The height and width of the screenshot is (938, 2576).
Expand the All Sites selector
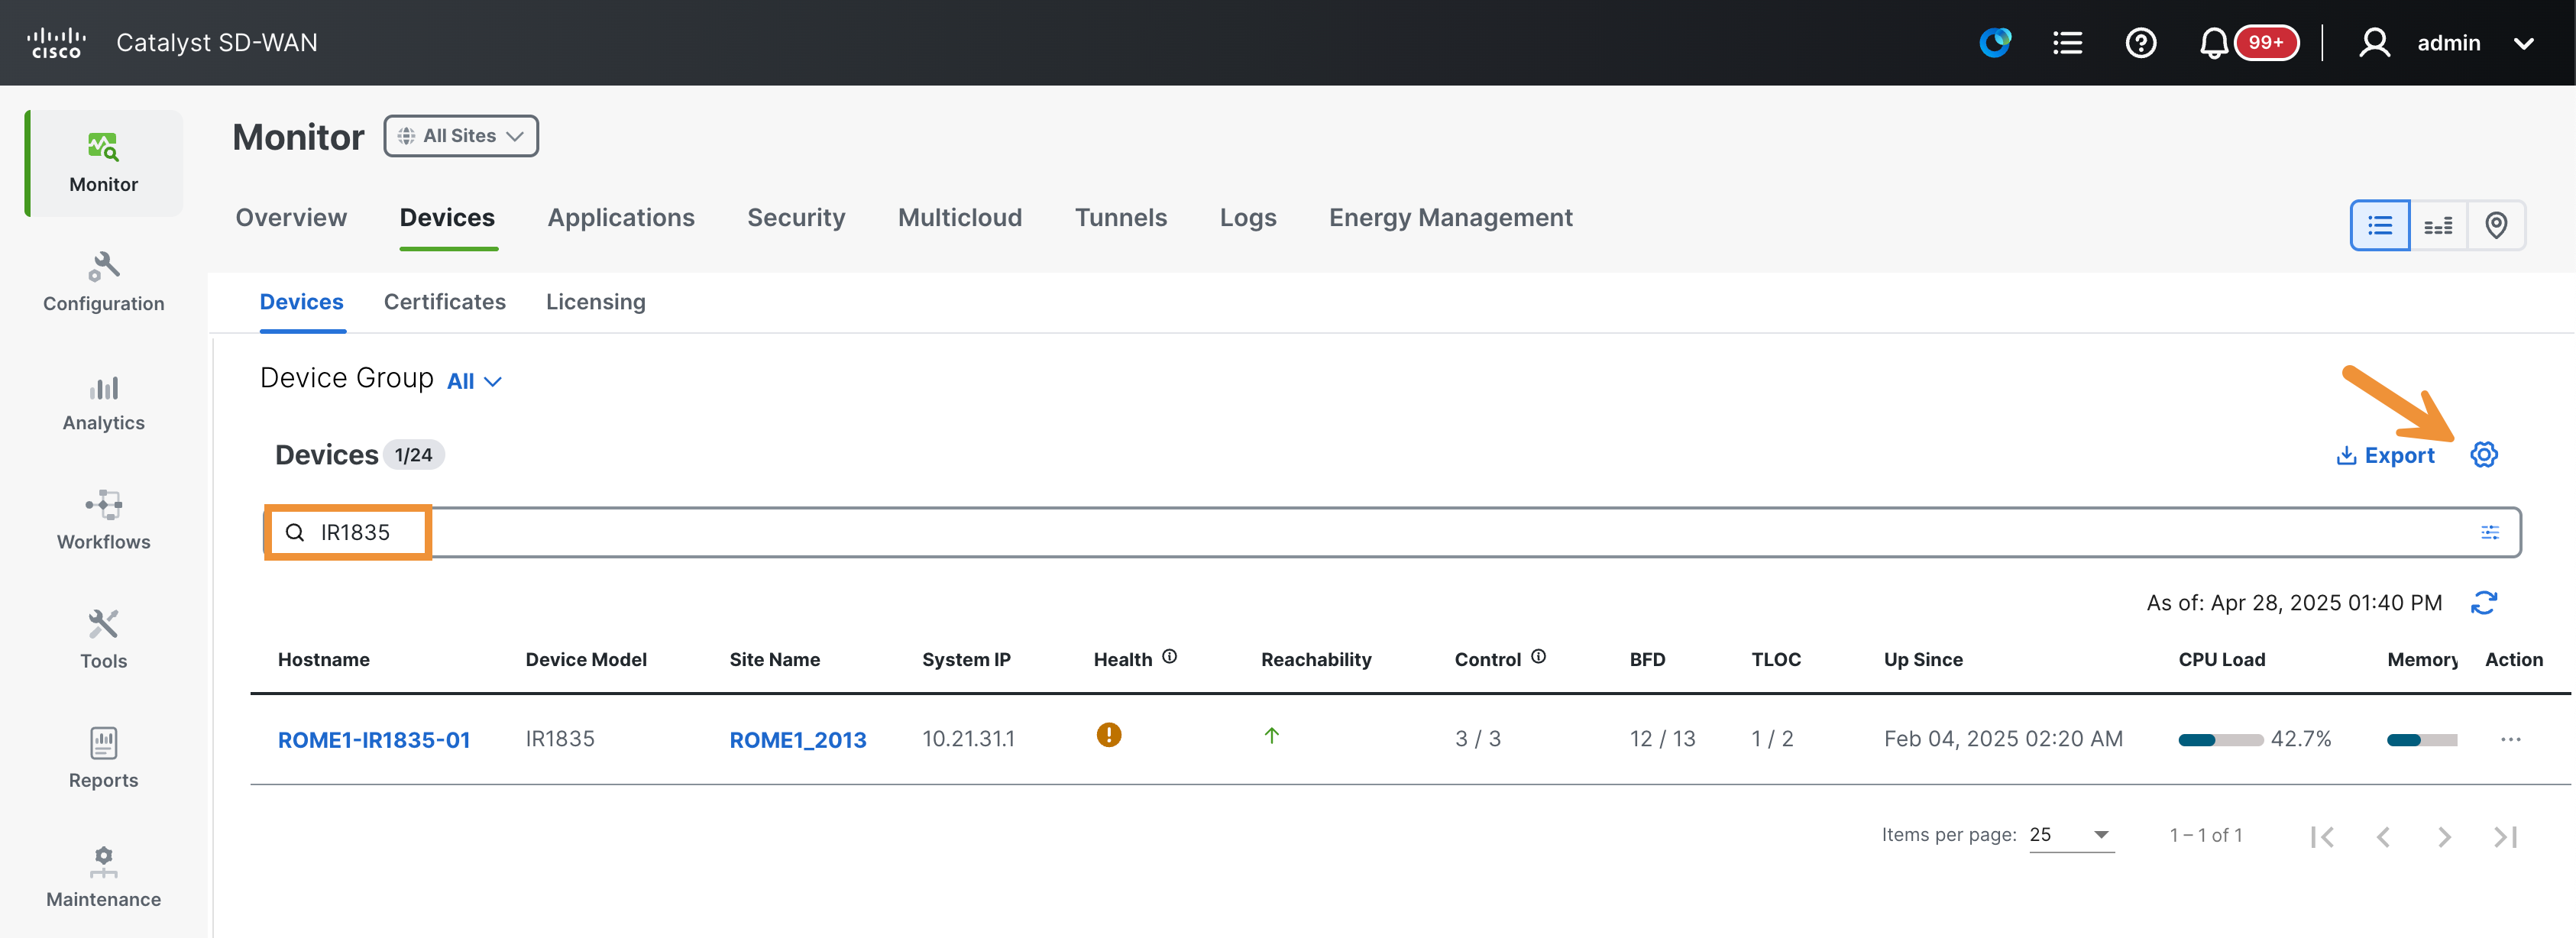(x=461, y=136)
